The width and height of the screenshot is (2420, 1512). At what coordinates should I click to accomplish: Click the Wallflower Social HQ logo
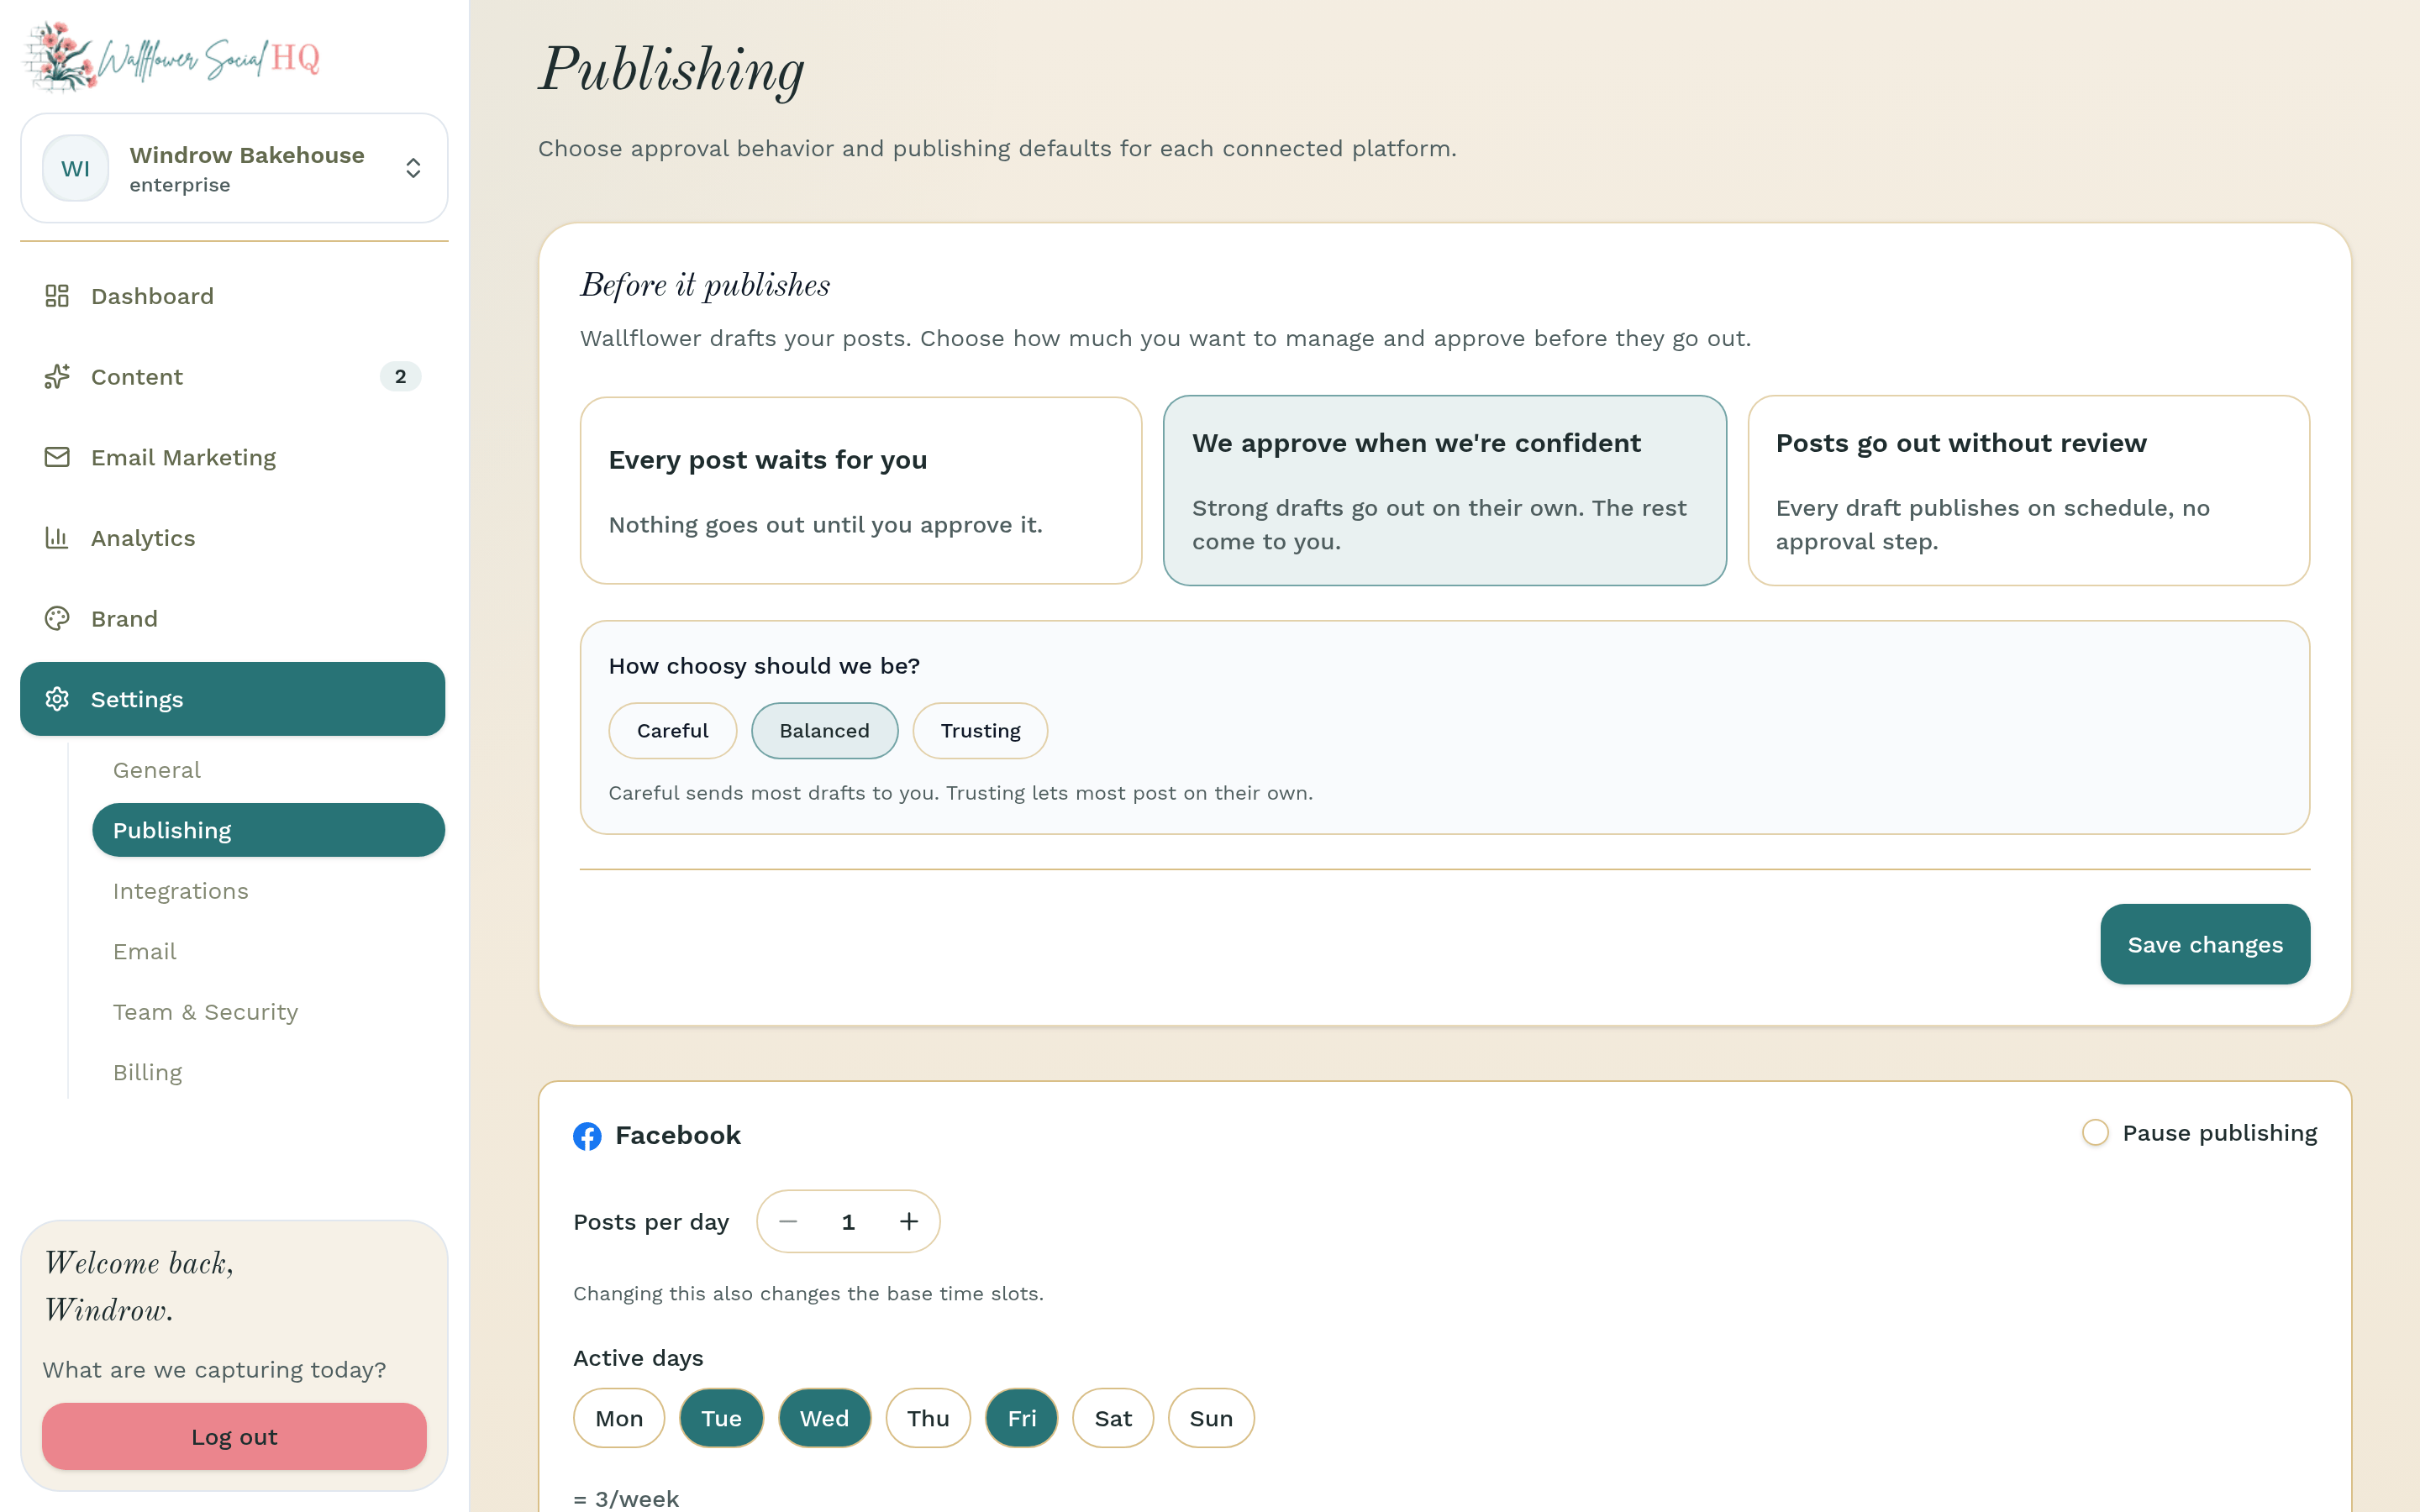point(172,57)
